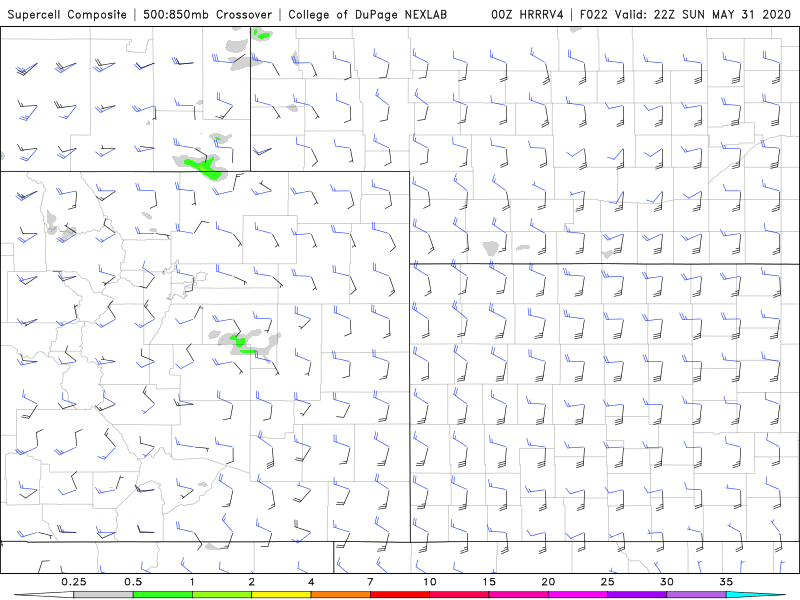Click the 'F022' forecast hour text

(x=593, y=14)
